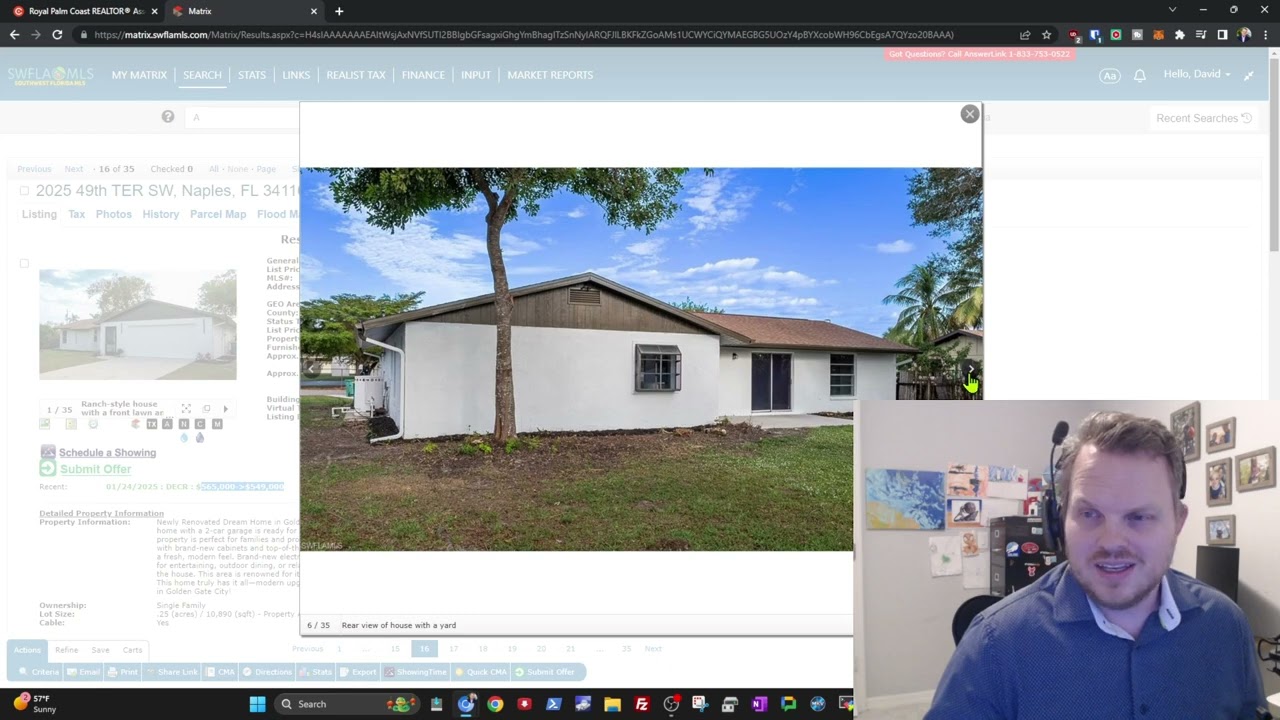Open the Windows Start menu

[257, 704]
